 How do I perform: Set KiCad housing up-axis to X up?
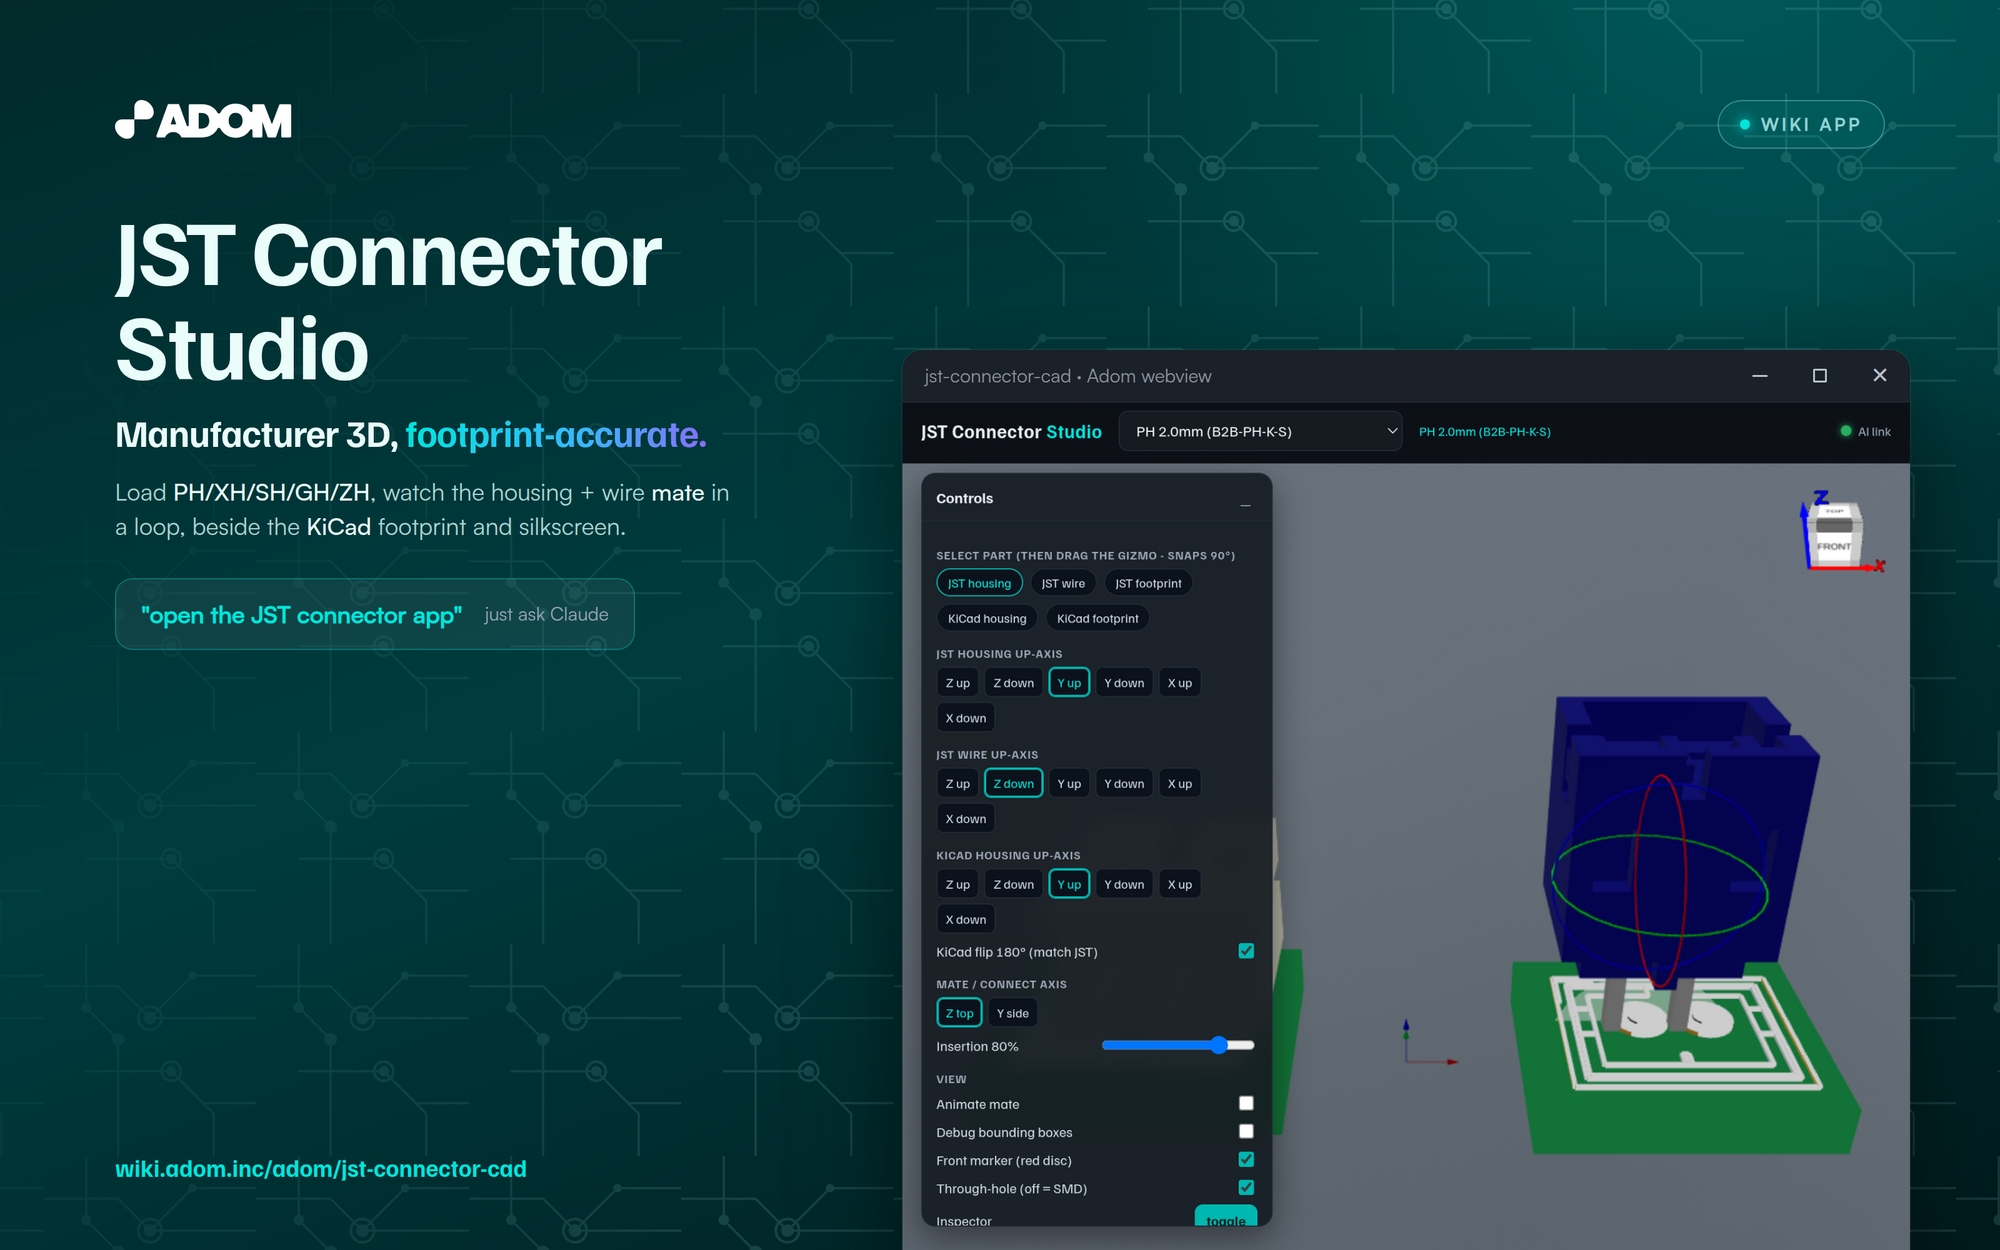click(1179, 884)
